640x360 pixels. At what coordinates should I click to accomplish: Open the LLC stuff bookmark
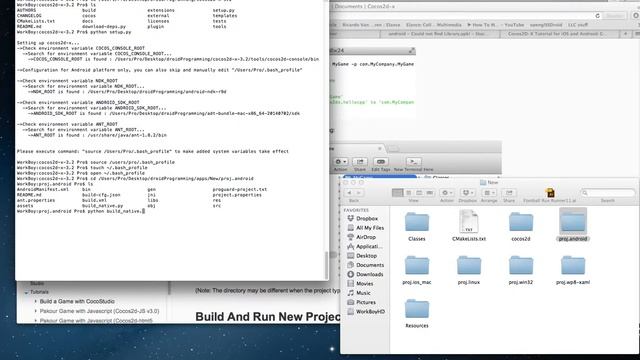[x=578, y=25]
